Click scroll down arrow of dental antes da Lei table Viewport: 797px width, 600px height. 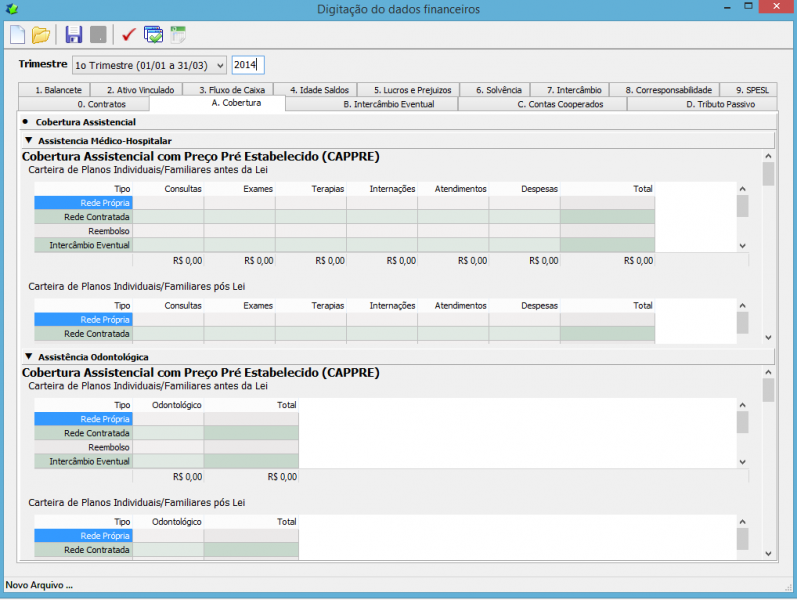click(743, 462)
